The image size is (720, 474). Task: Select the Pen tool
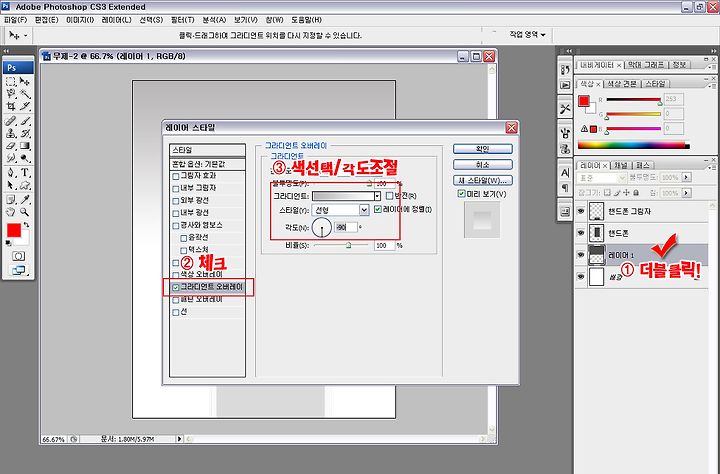click(x=11, y=173)
